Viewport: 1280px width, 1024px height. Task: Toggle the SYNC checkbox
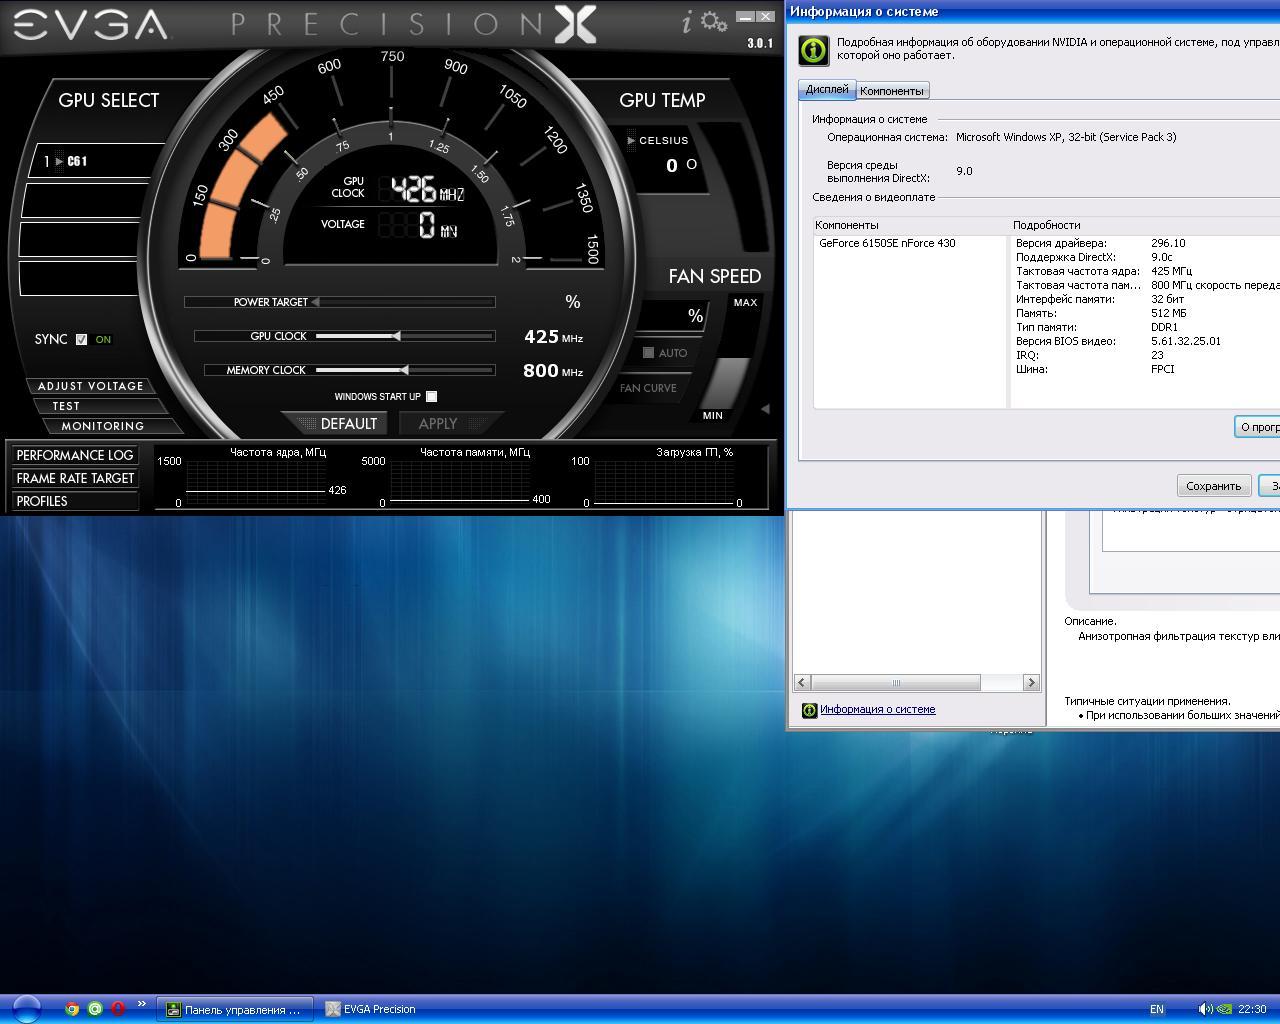(82, 340)
